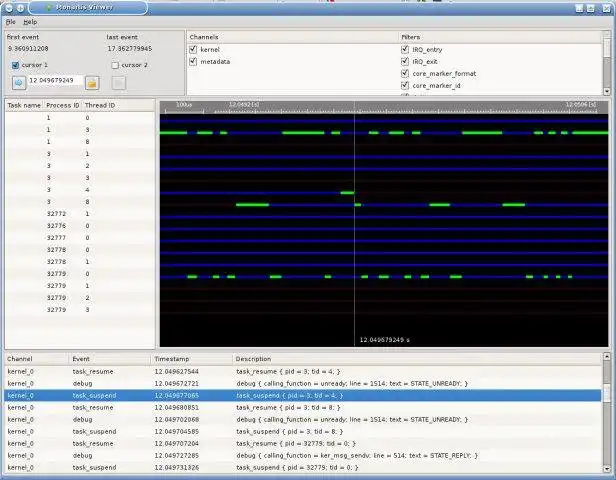The width and height of the screenshot is (616, 480).
Task: Select task row process 32777 thread 0
Action: [x=80, y=238]
